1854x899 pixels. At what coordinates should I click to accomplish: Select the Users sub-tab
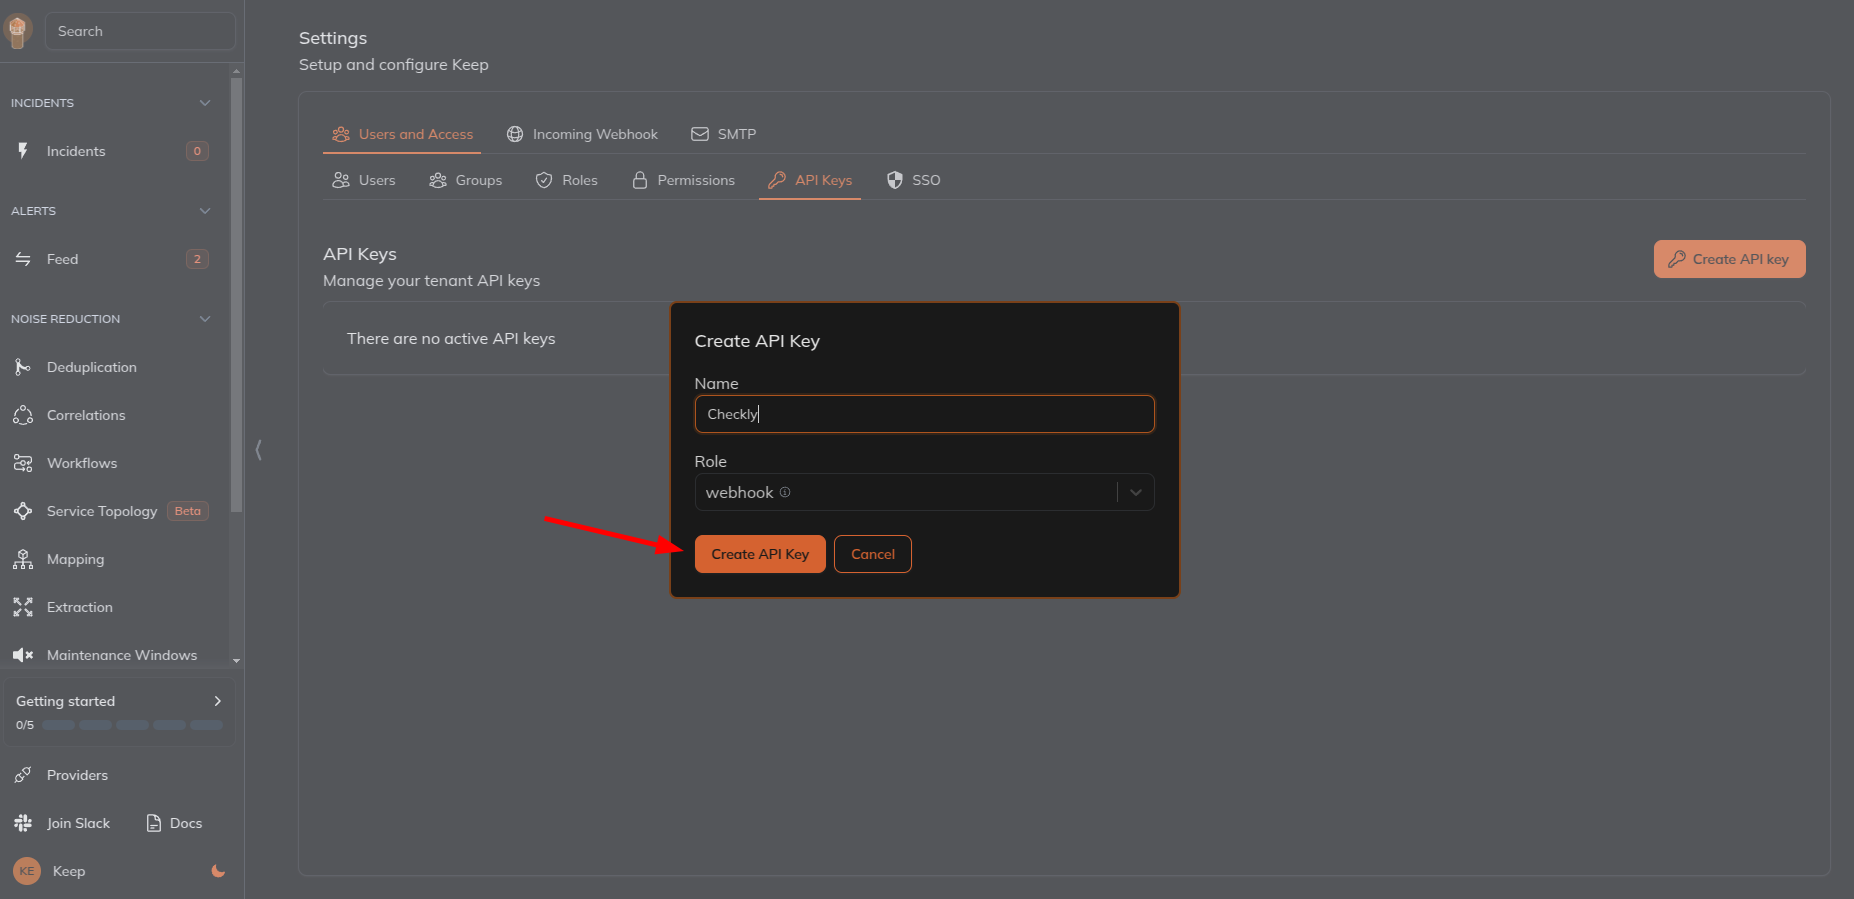coord(364,180)
